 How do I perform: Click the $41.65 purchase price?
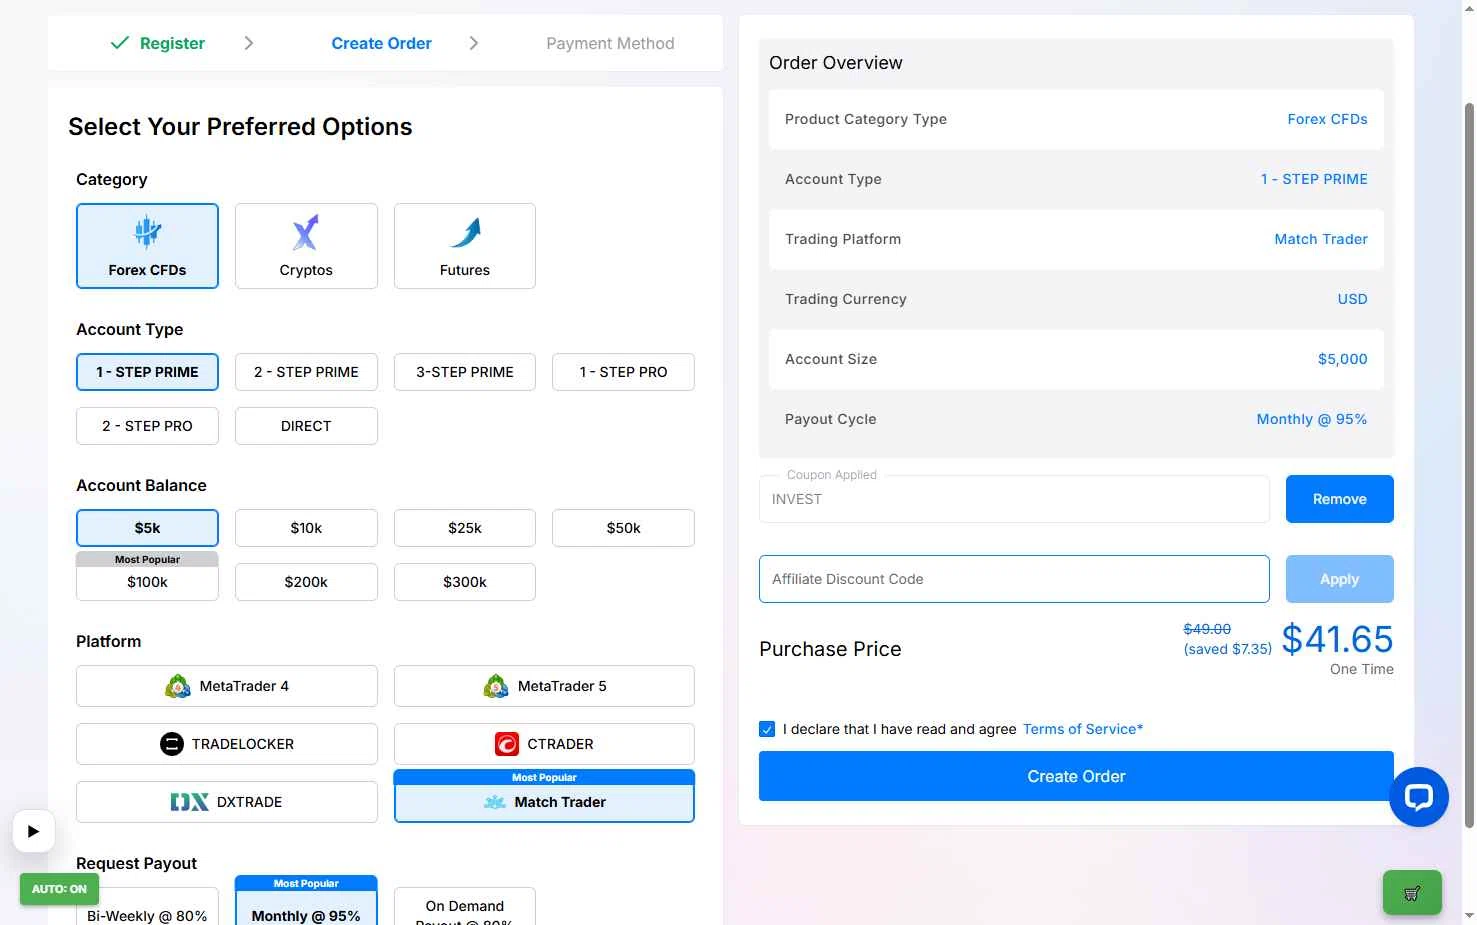tap(1337, 639)
